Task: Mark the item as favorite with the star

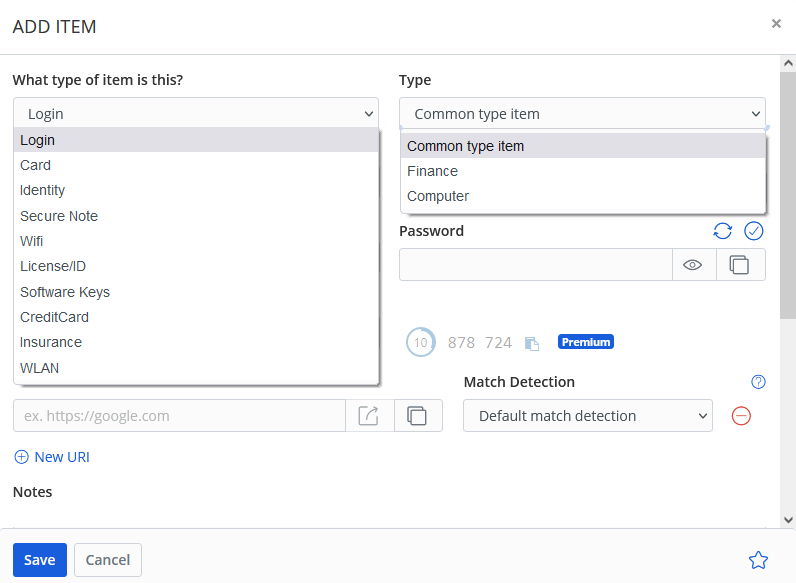Action: (x=758, y=560)
